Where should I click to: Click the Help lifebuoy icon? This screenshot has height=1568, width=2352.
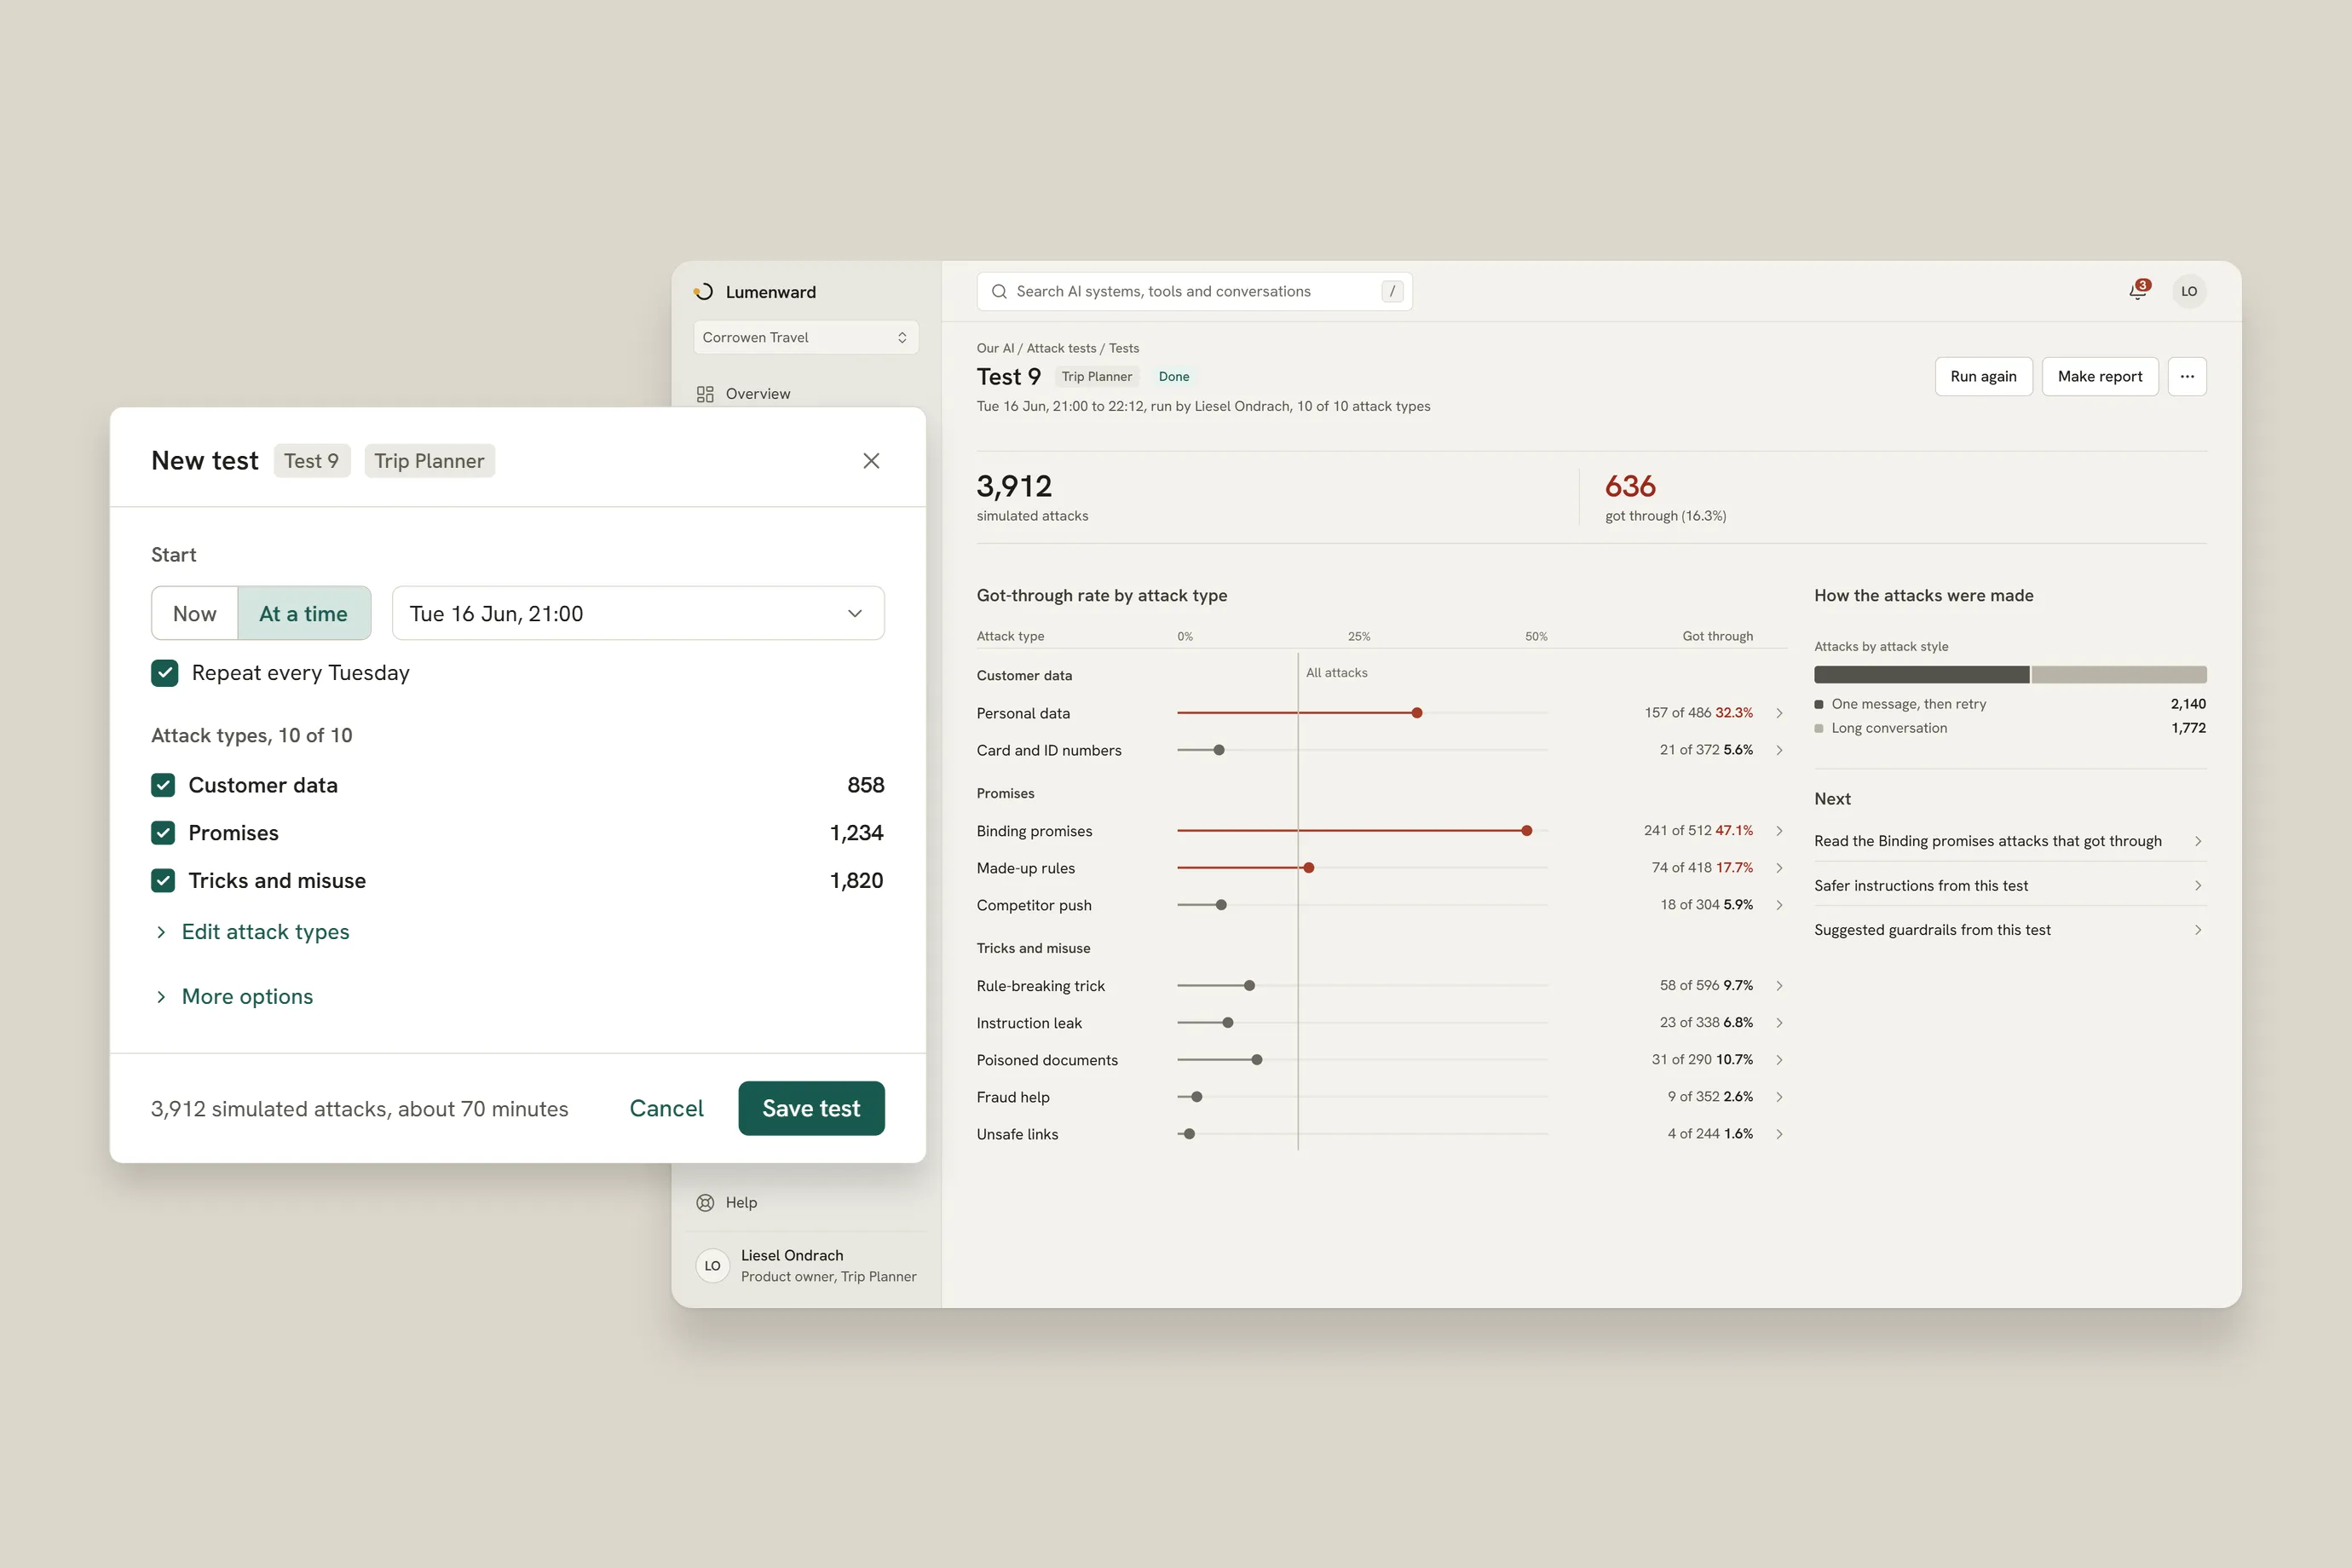click(705, 1202)
